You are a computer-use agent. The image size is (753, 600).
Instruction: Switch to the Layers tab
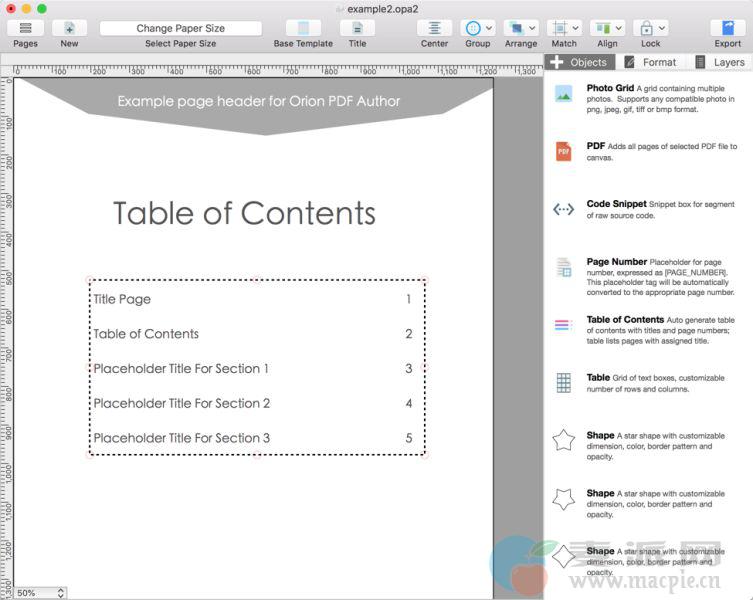(x=719, y=62)
